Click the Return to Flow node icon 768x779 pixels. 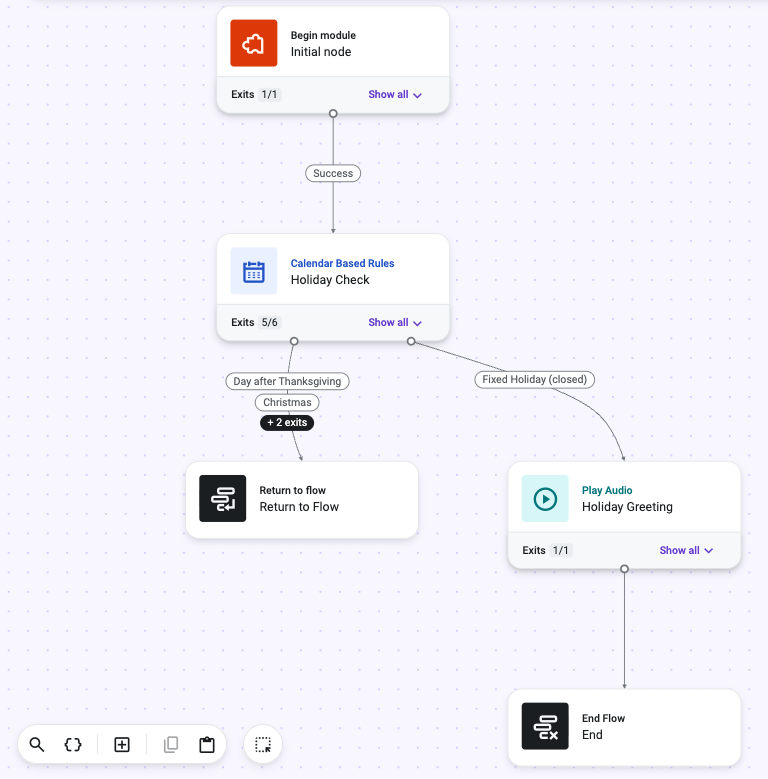point(223,498)
